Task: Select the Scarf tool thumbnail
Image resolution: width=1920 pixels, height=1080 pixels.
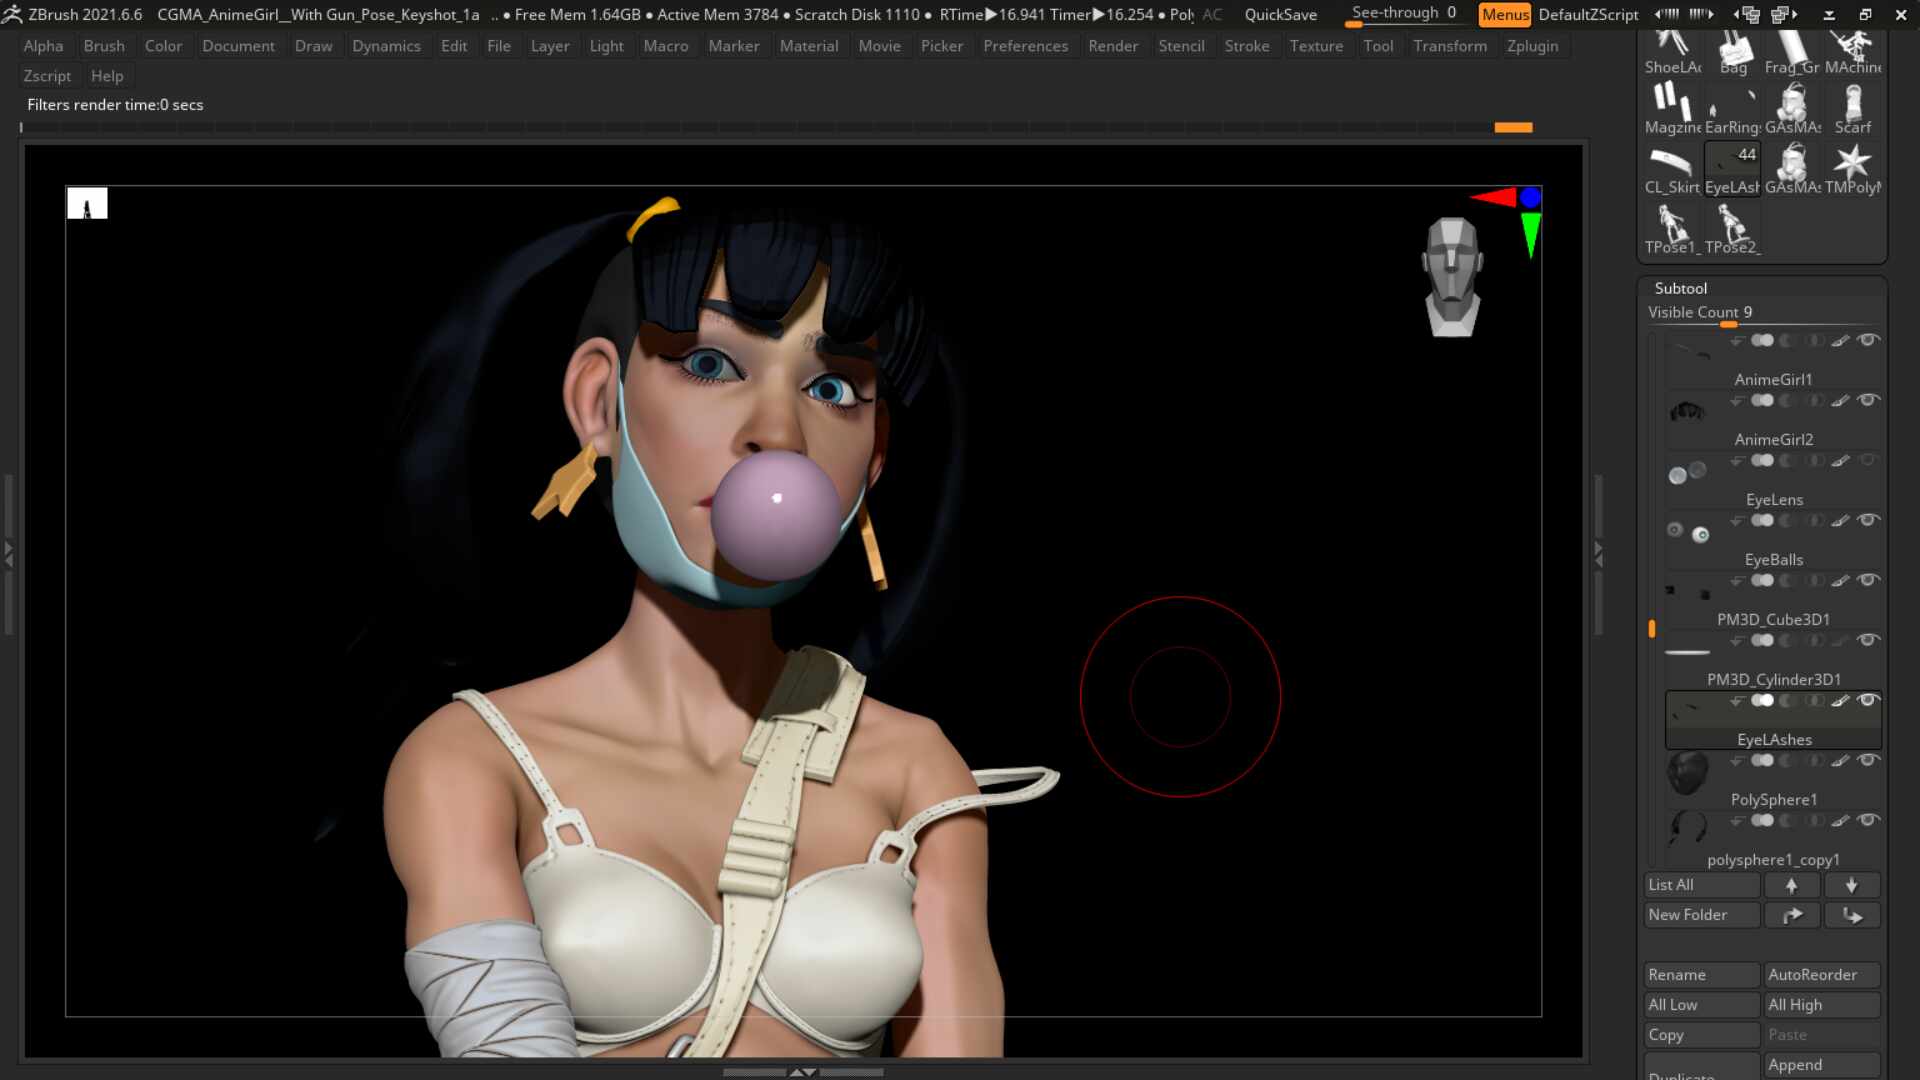Action: tap(1852, 109)
